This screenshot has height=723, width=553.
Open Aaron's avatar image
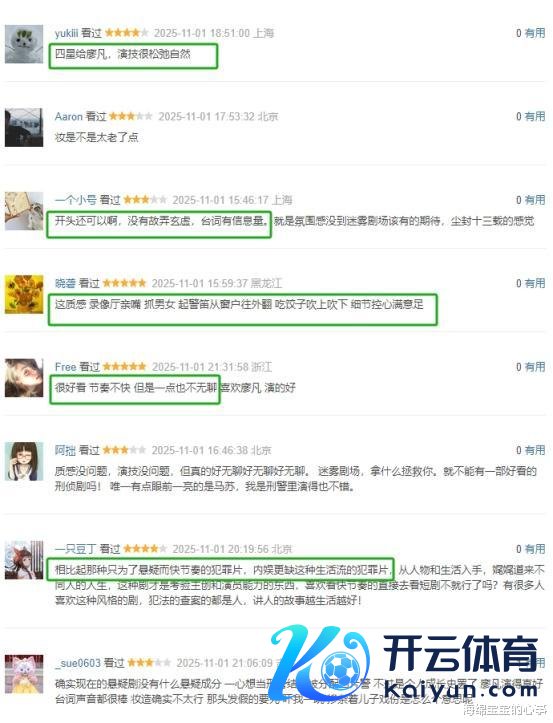tap(24, 128)
